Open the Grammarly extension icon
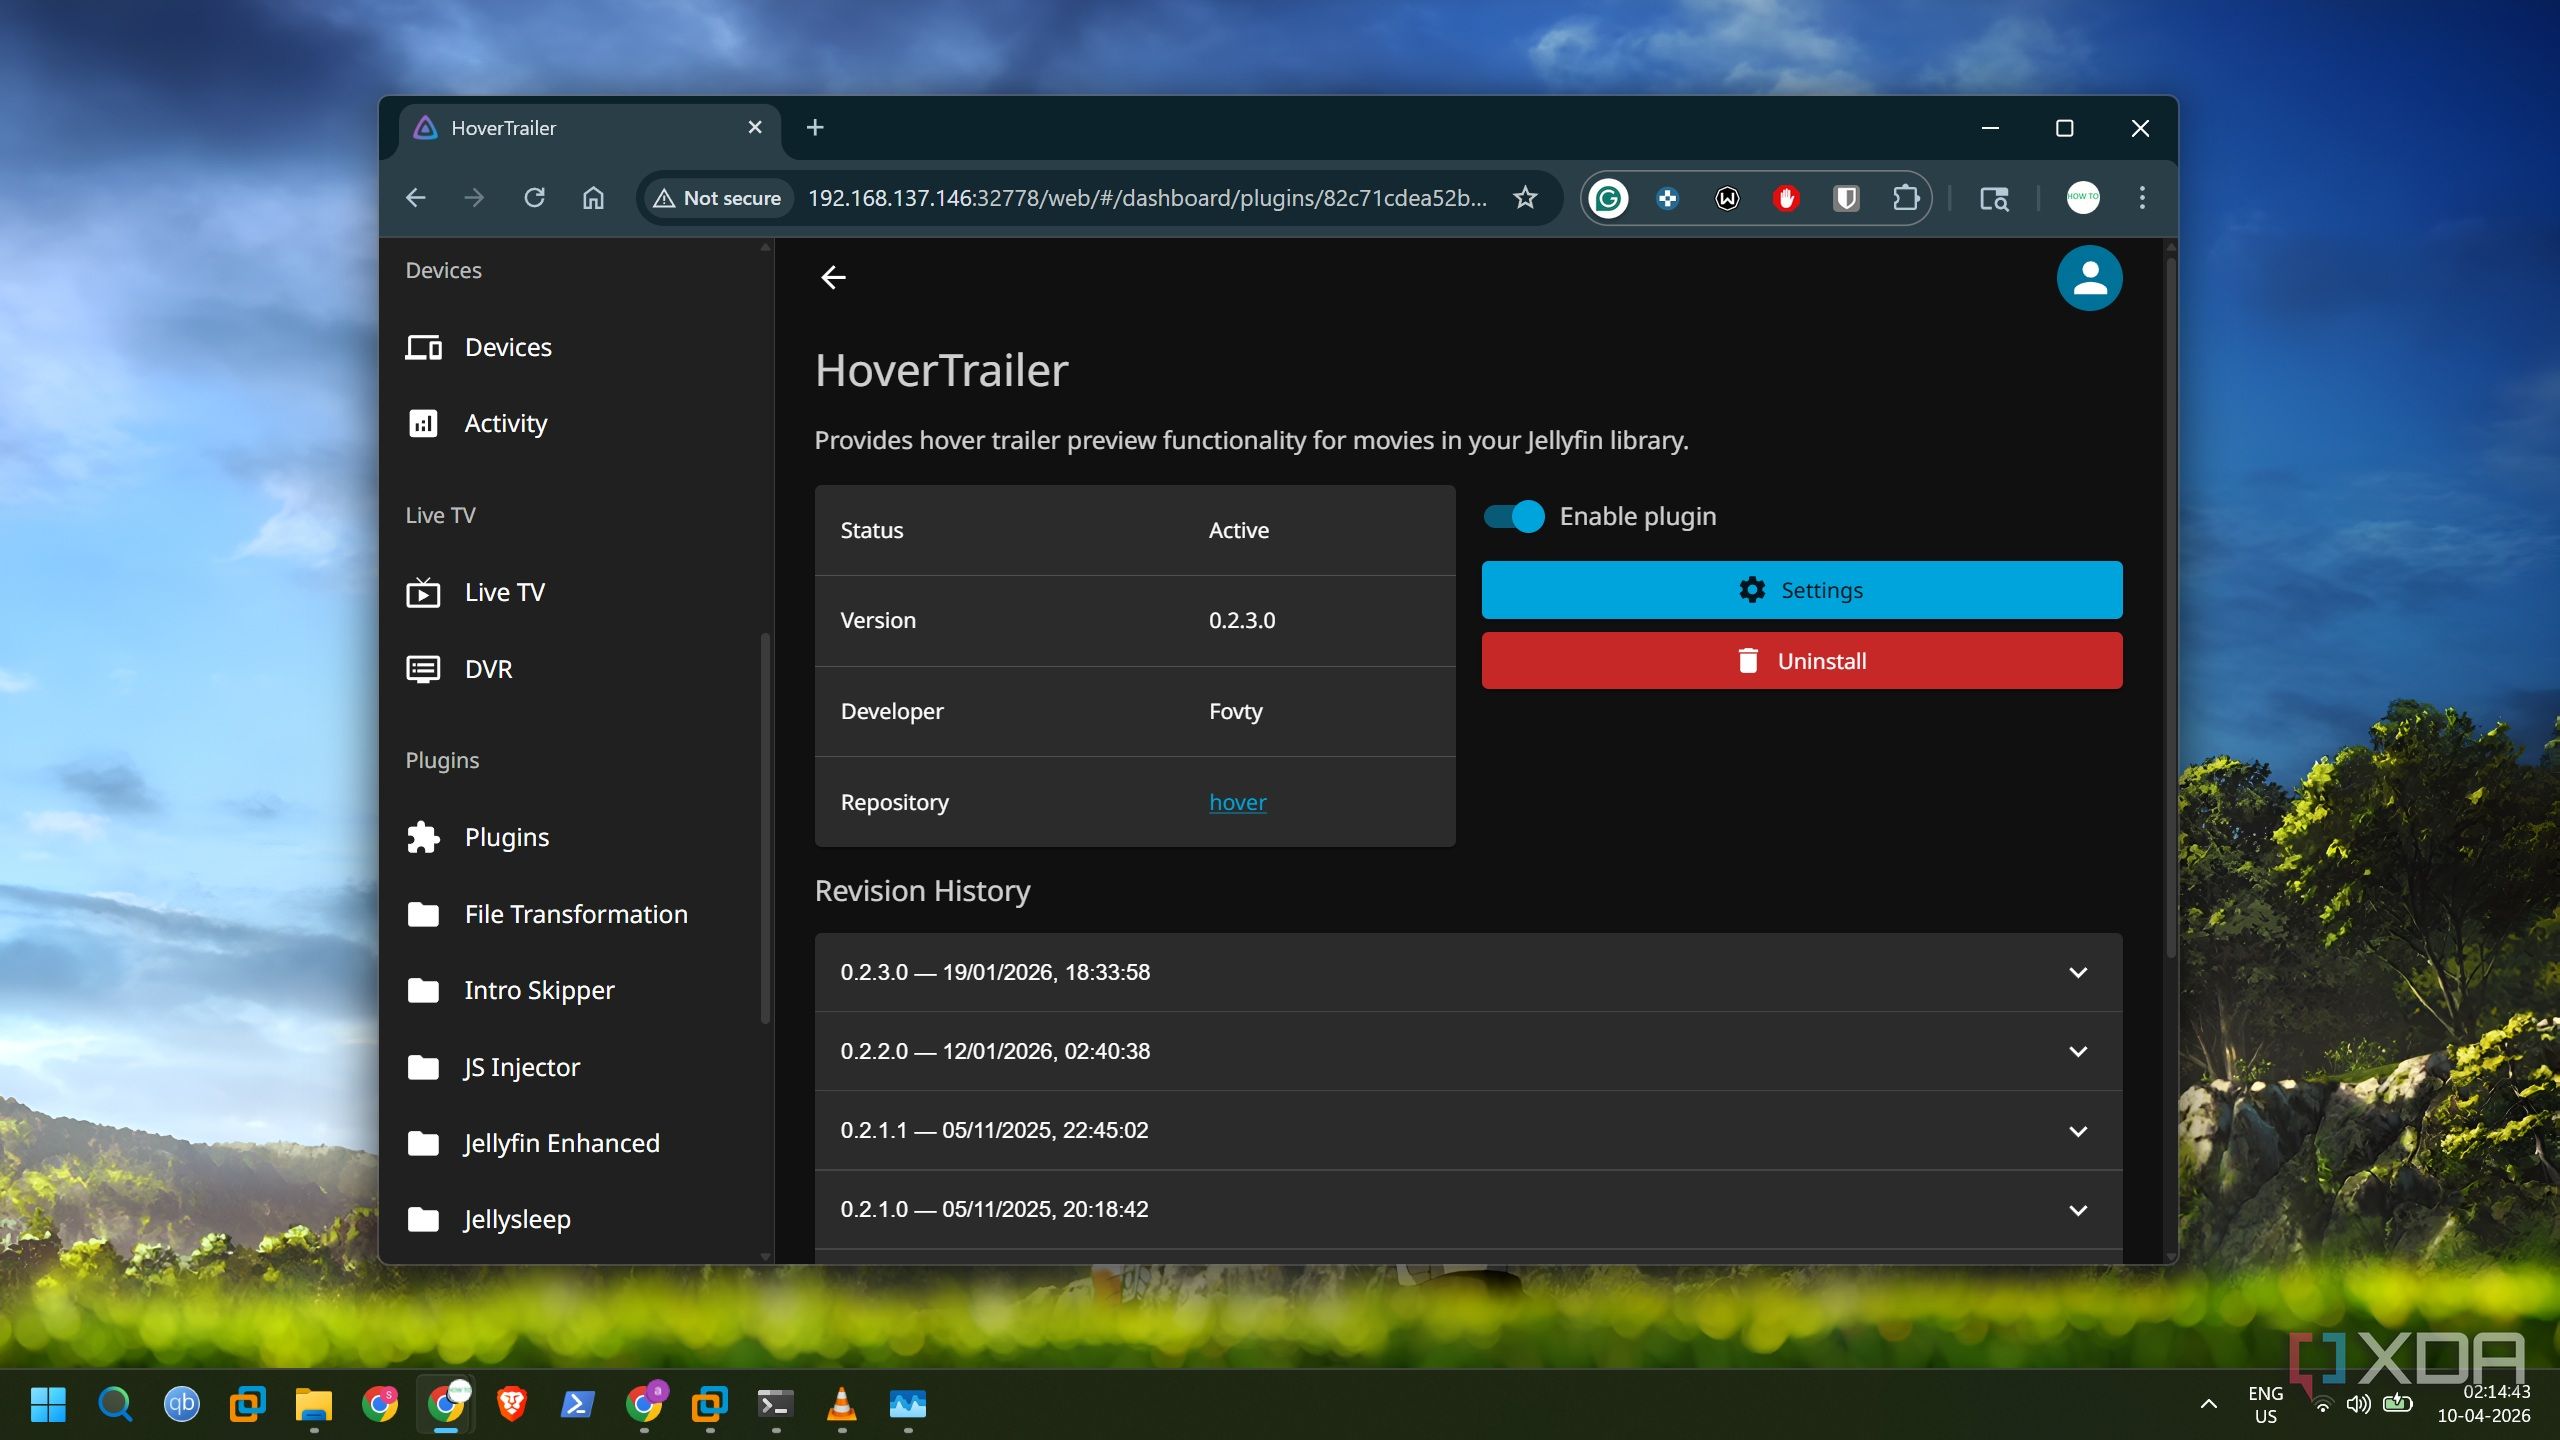This screenshot has width=2560, height=1440. pyautogui.click(x=1608, y=198)
